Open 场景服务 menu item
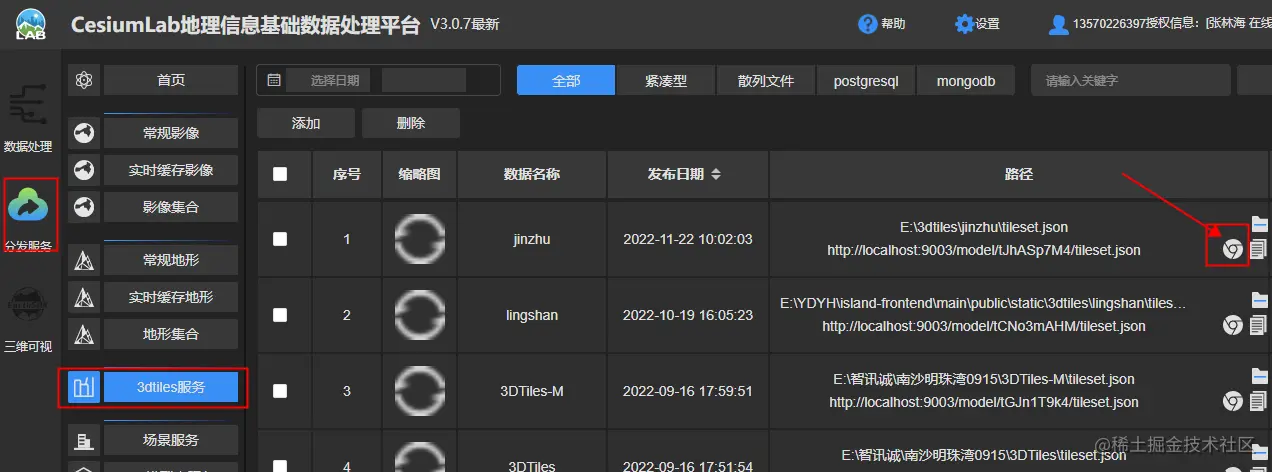 point(171,440)
